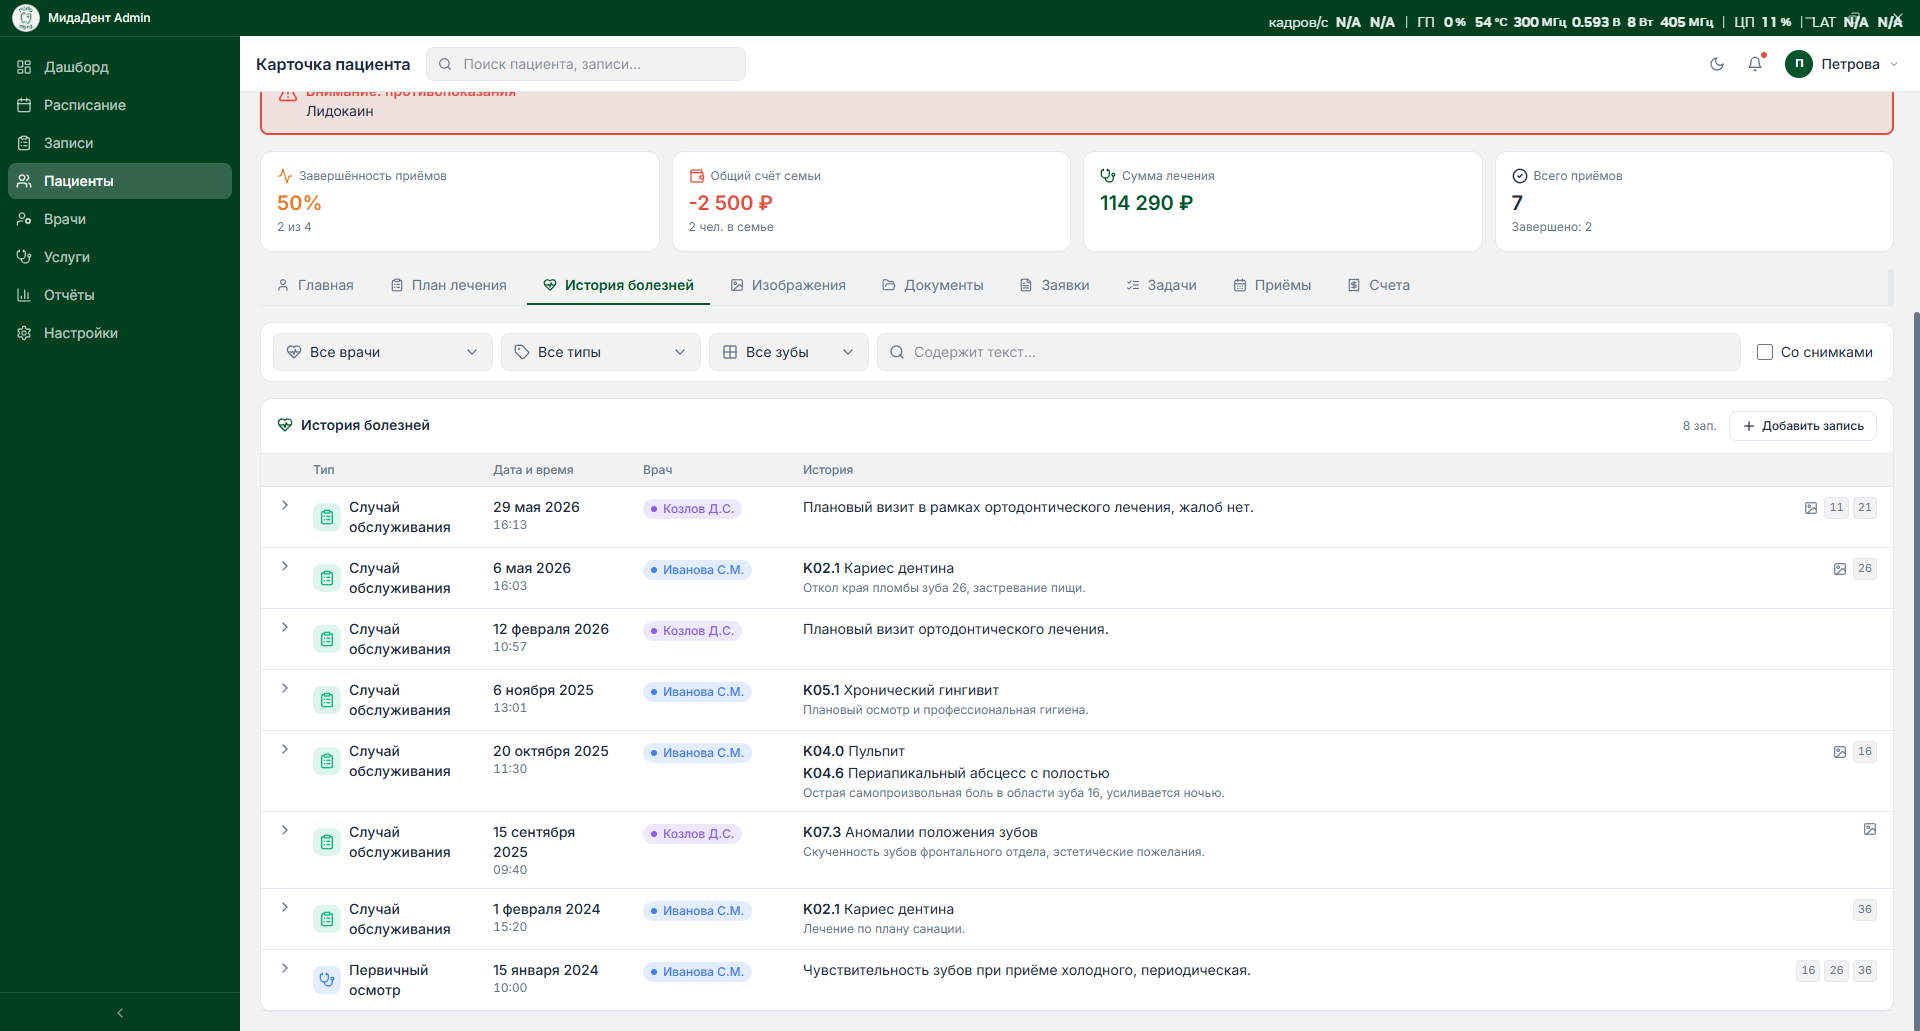Open Расписание in sidebar

point(120,105)
